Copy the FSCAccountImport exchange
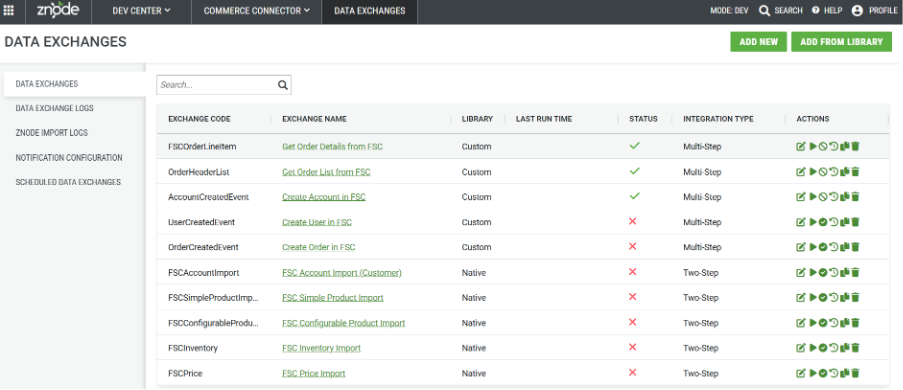This screenshot has width=903, height=390. 845,272
